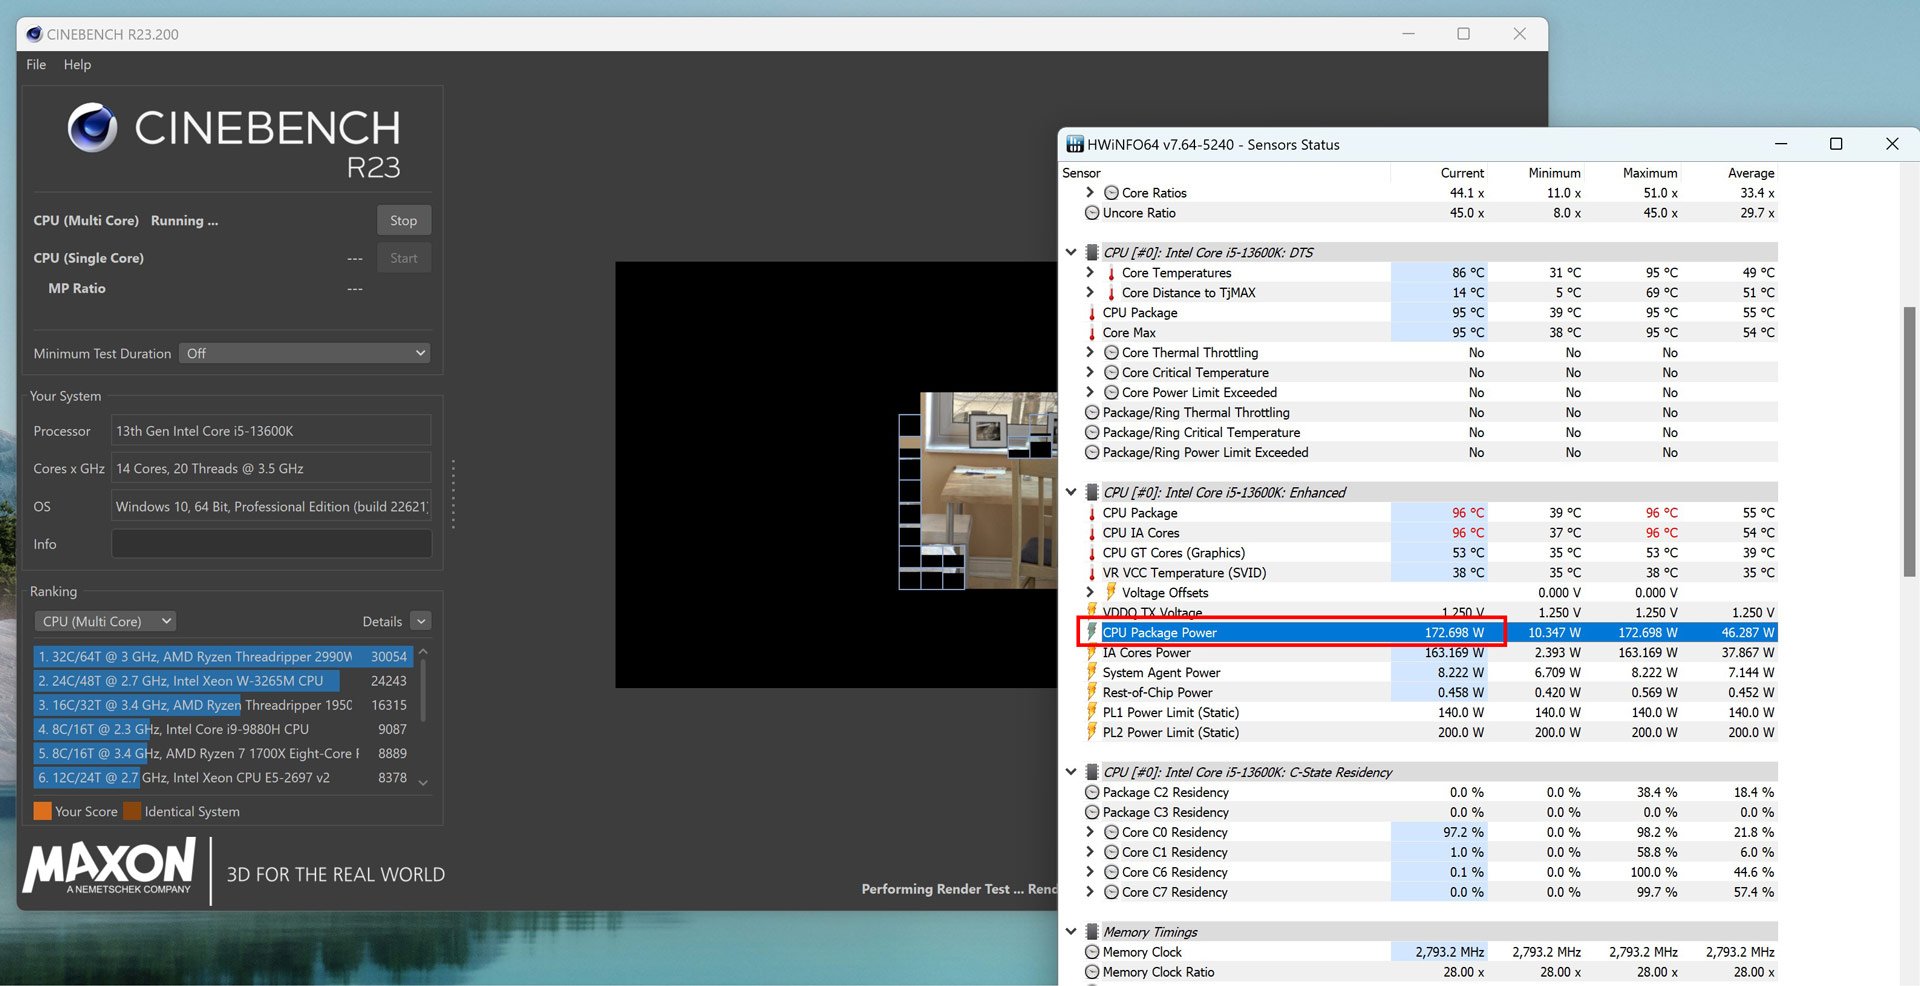
Task: Click Core Distance to TjMAX thermometer icon
Action: (1111, 293)
